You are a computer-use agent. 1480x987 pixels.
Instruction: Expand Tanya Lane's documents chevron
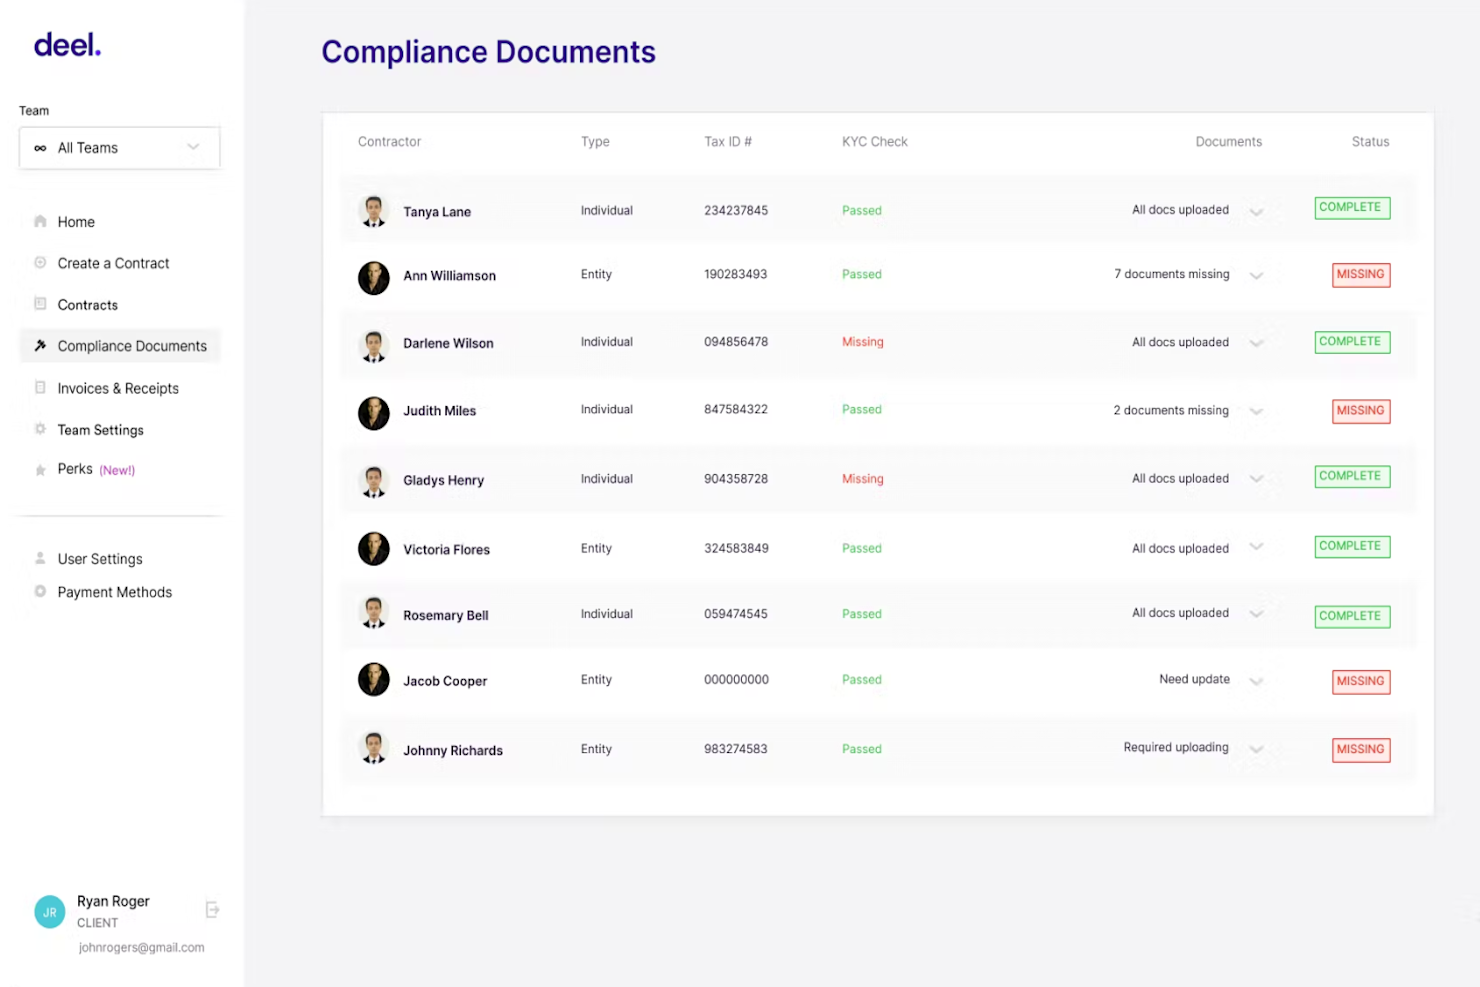(x=1256, y=211)
